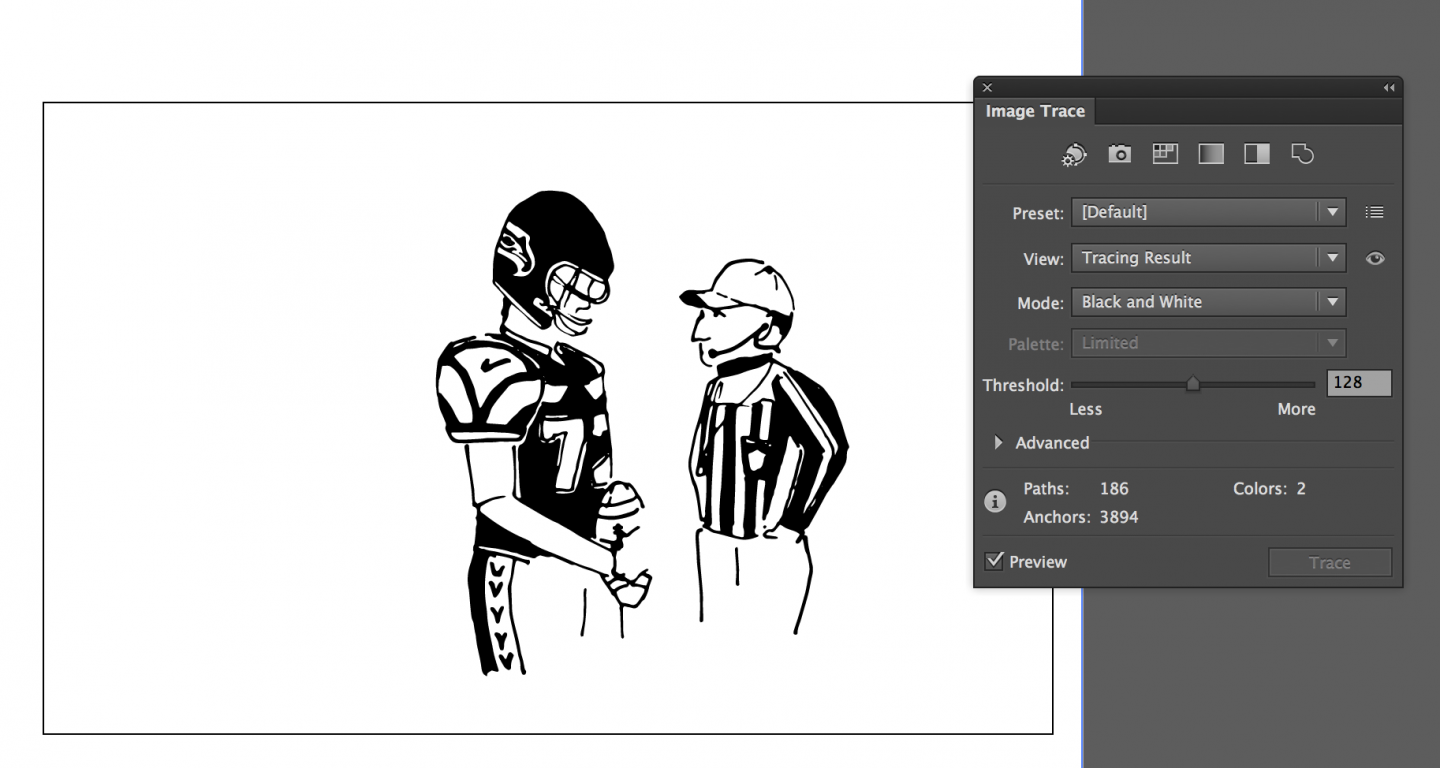Click the word Less under the Threshold slider
This screenshot has width=1440, height=768.
(x=1085, y=409)
